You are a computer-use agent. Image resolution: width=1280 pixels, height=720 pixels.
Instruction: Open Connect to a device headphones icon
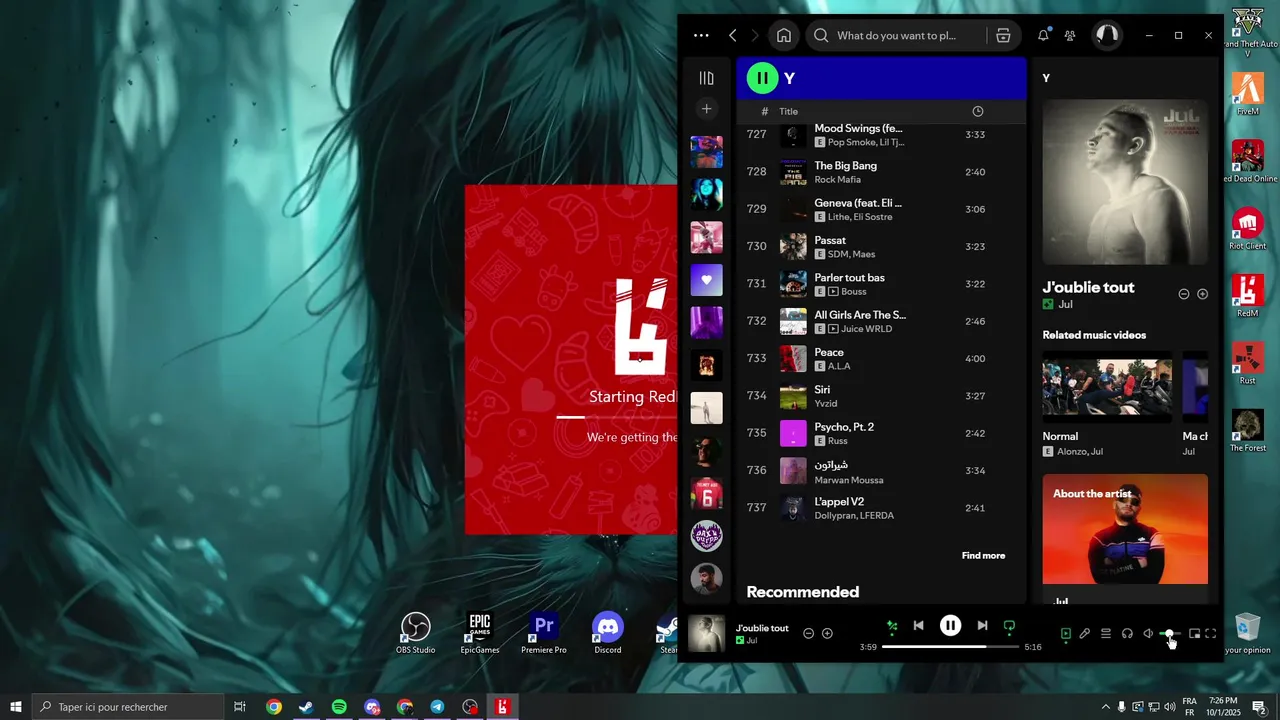coord(1127,633)
